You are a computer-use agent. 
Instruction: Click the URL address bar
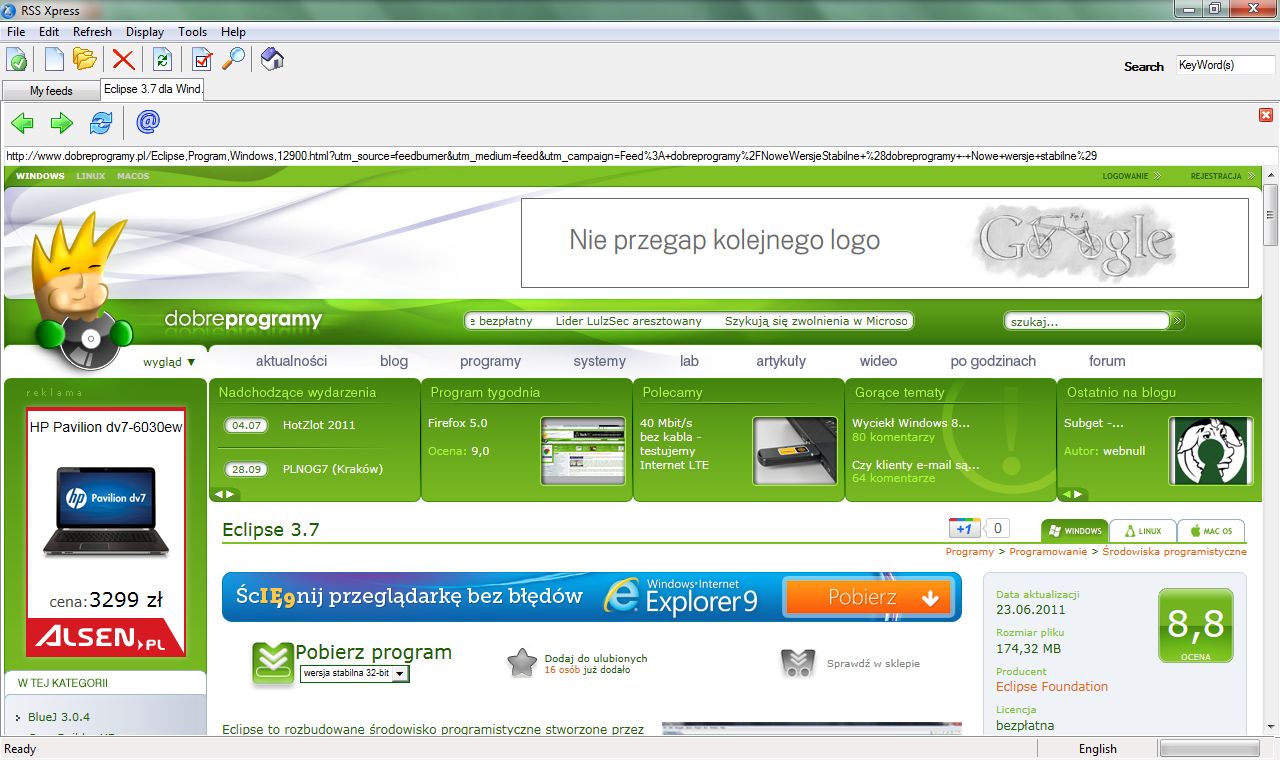(x=640, y=156)
